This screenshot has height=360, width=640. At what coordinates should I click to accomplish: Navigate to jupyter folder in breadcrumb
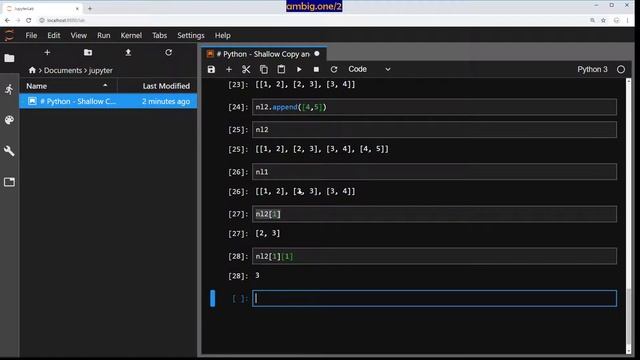pyautogui.click(x=100, y=70)
